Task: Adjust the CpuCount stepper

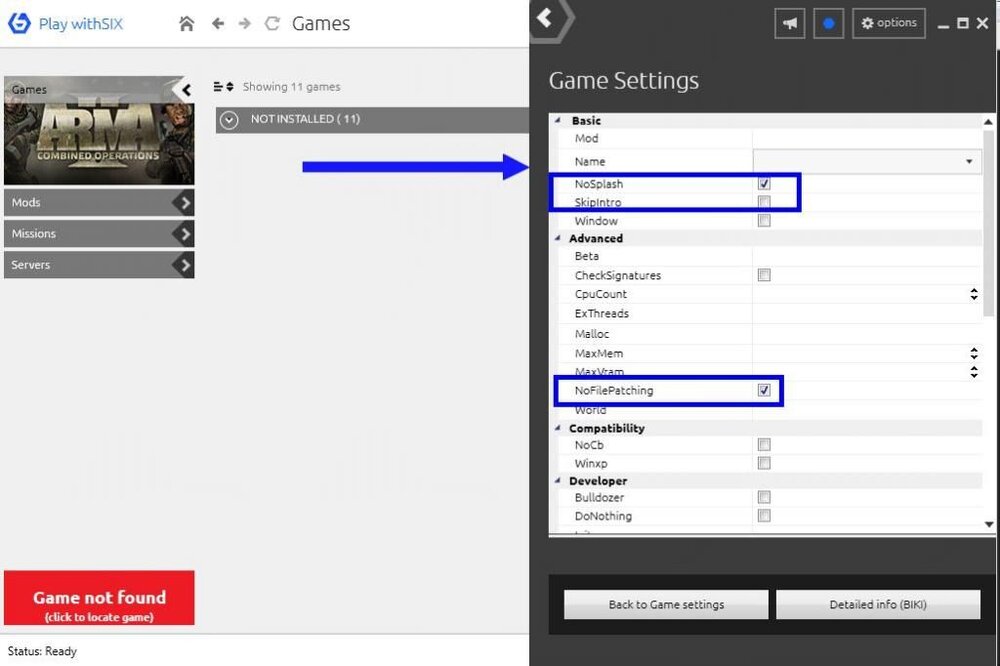Action: (x=974, y=294)
